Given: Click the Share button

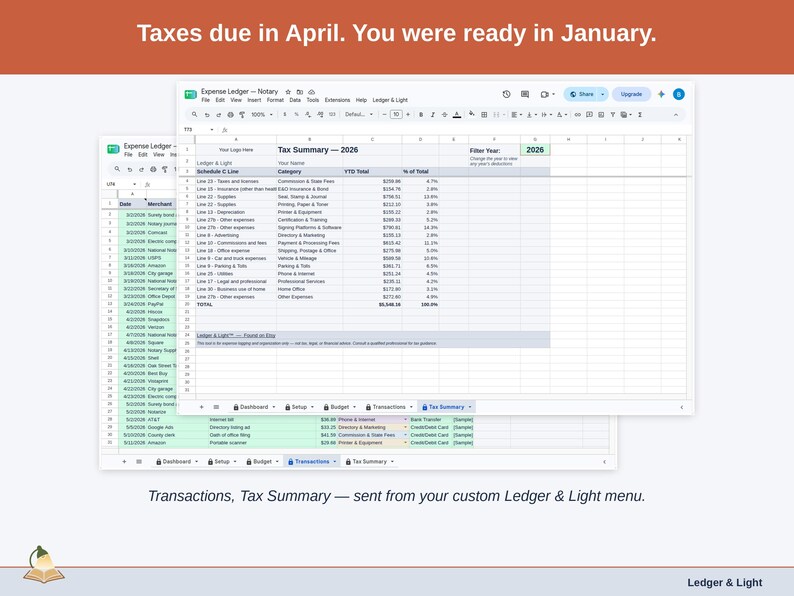Looking at the screenshot, I should click(x=581, y=94).
